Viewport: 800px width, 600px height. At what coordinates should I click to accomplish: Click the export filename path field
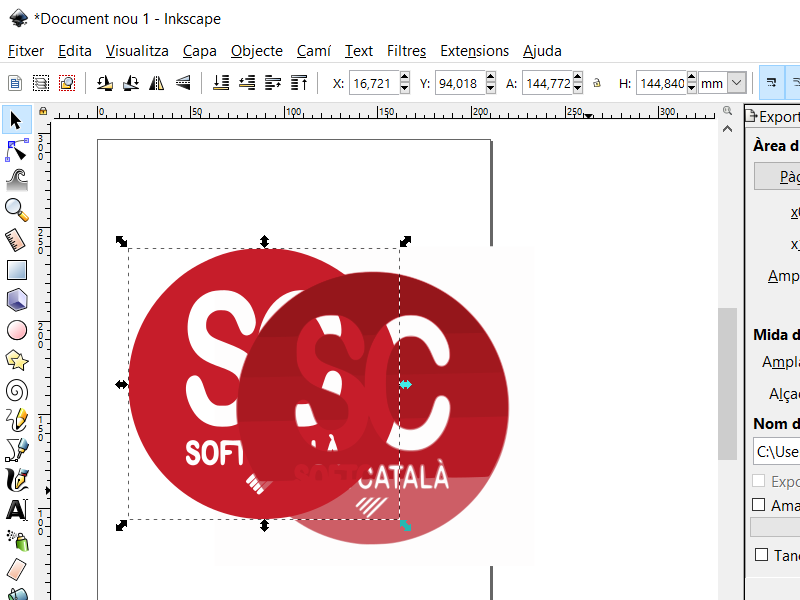(777, 452)
